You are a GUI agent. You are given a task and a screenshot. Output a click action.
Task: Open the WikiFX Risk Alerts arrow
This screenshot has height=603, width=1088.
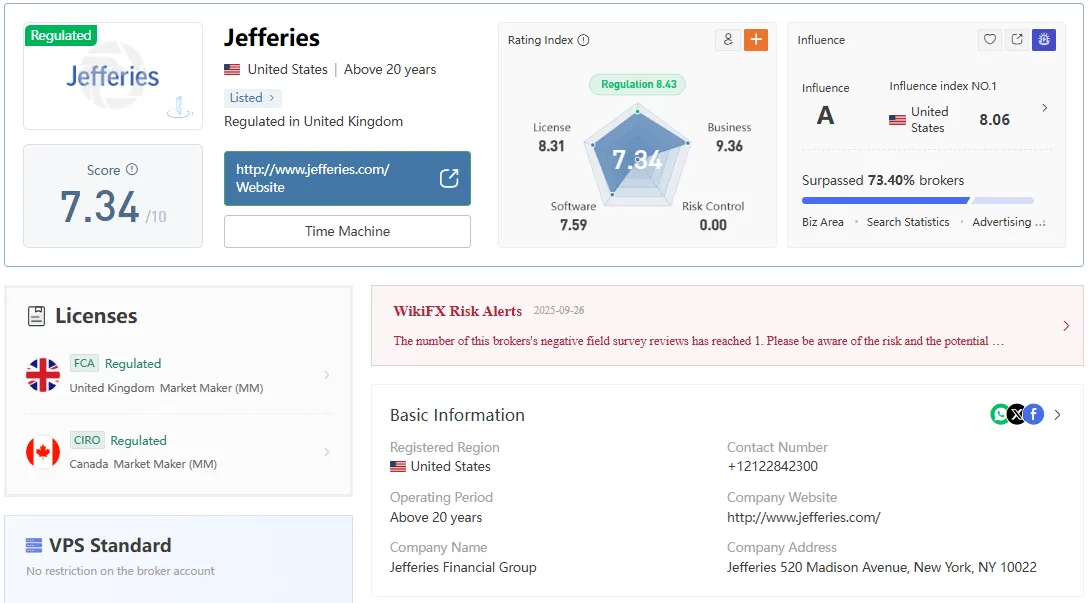pyautogui.click(x=1066, y=325)
